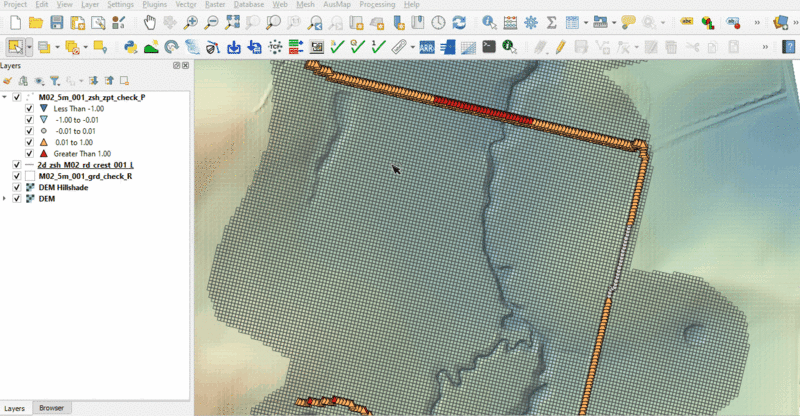Click the red triangle legend symbol
This screenshot has width=800, height=416.
click(x=44, y=154)
